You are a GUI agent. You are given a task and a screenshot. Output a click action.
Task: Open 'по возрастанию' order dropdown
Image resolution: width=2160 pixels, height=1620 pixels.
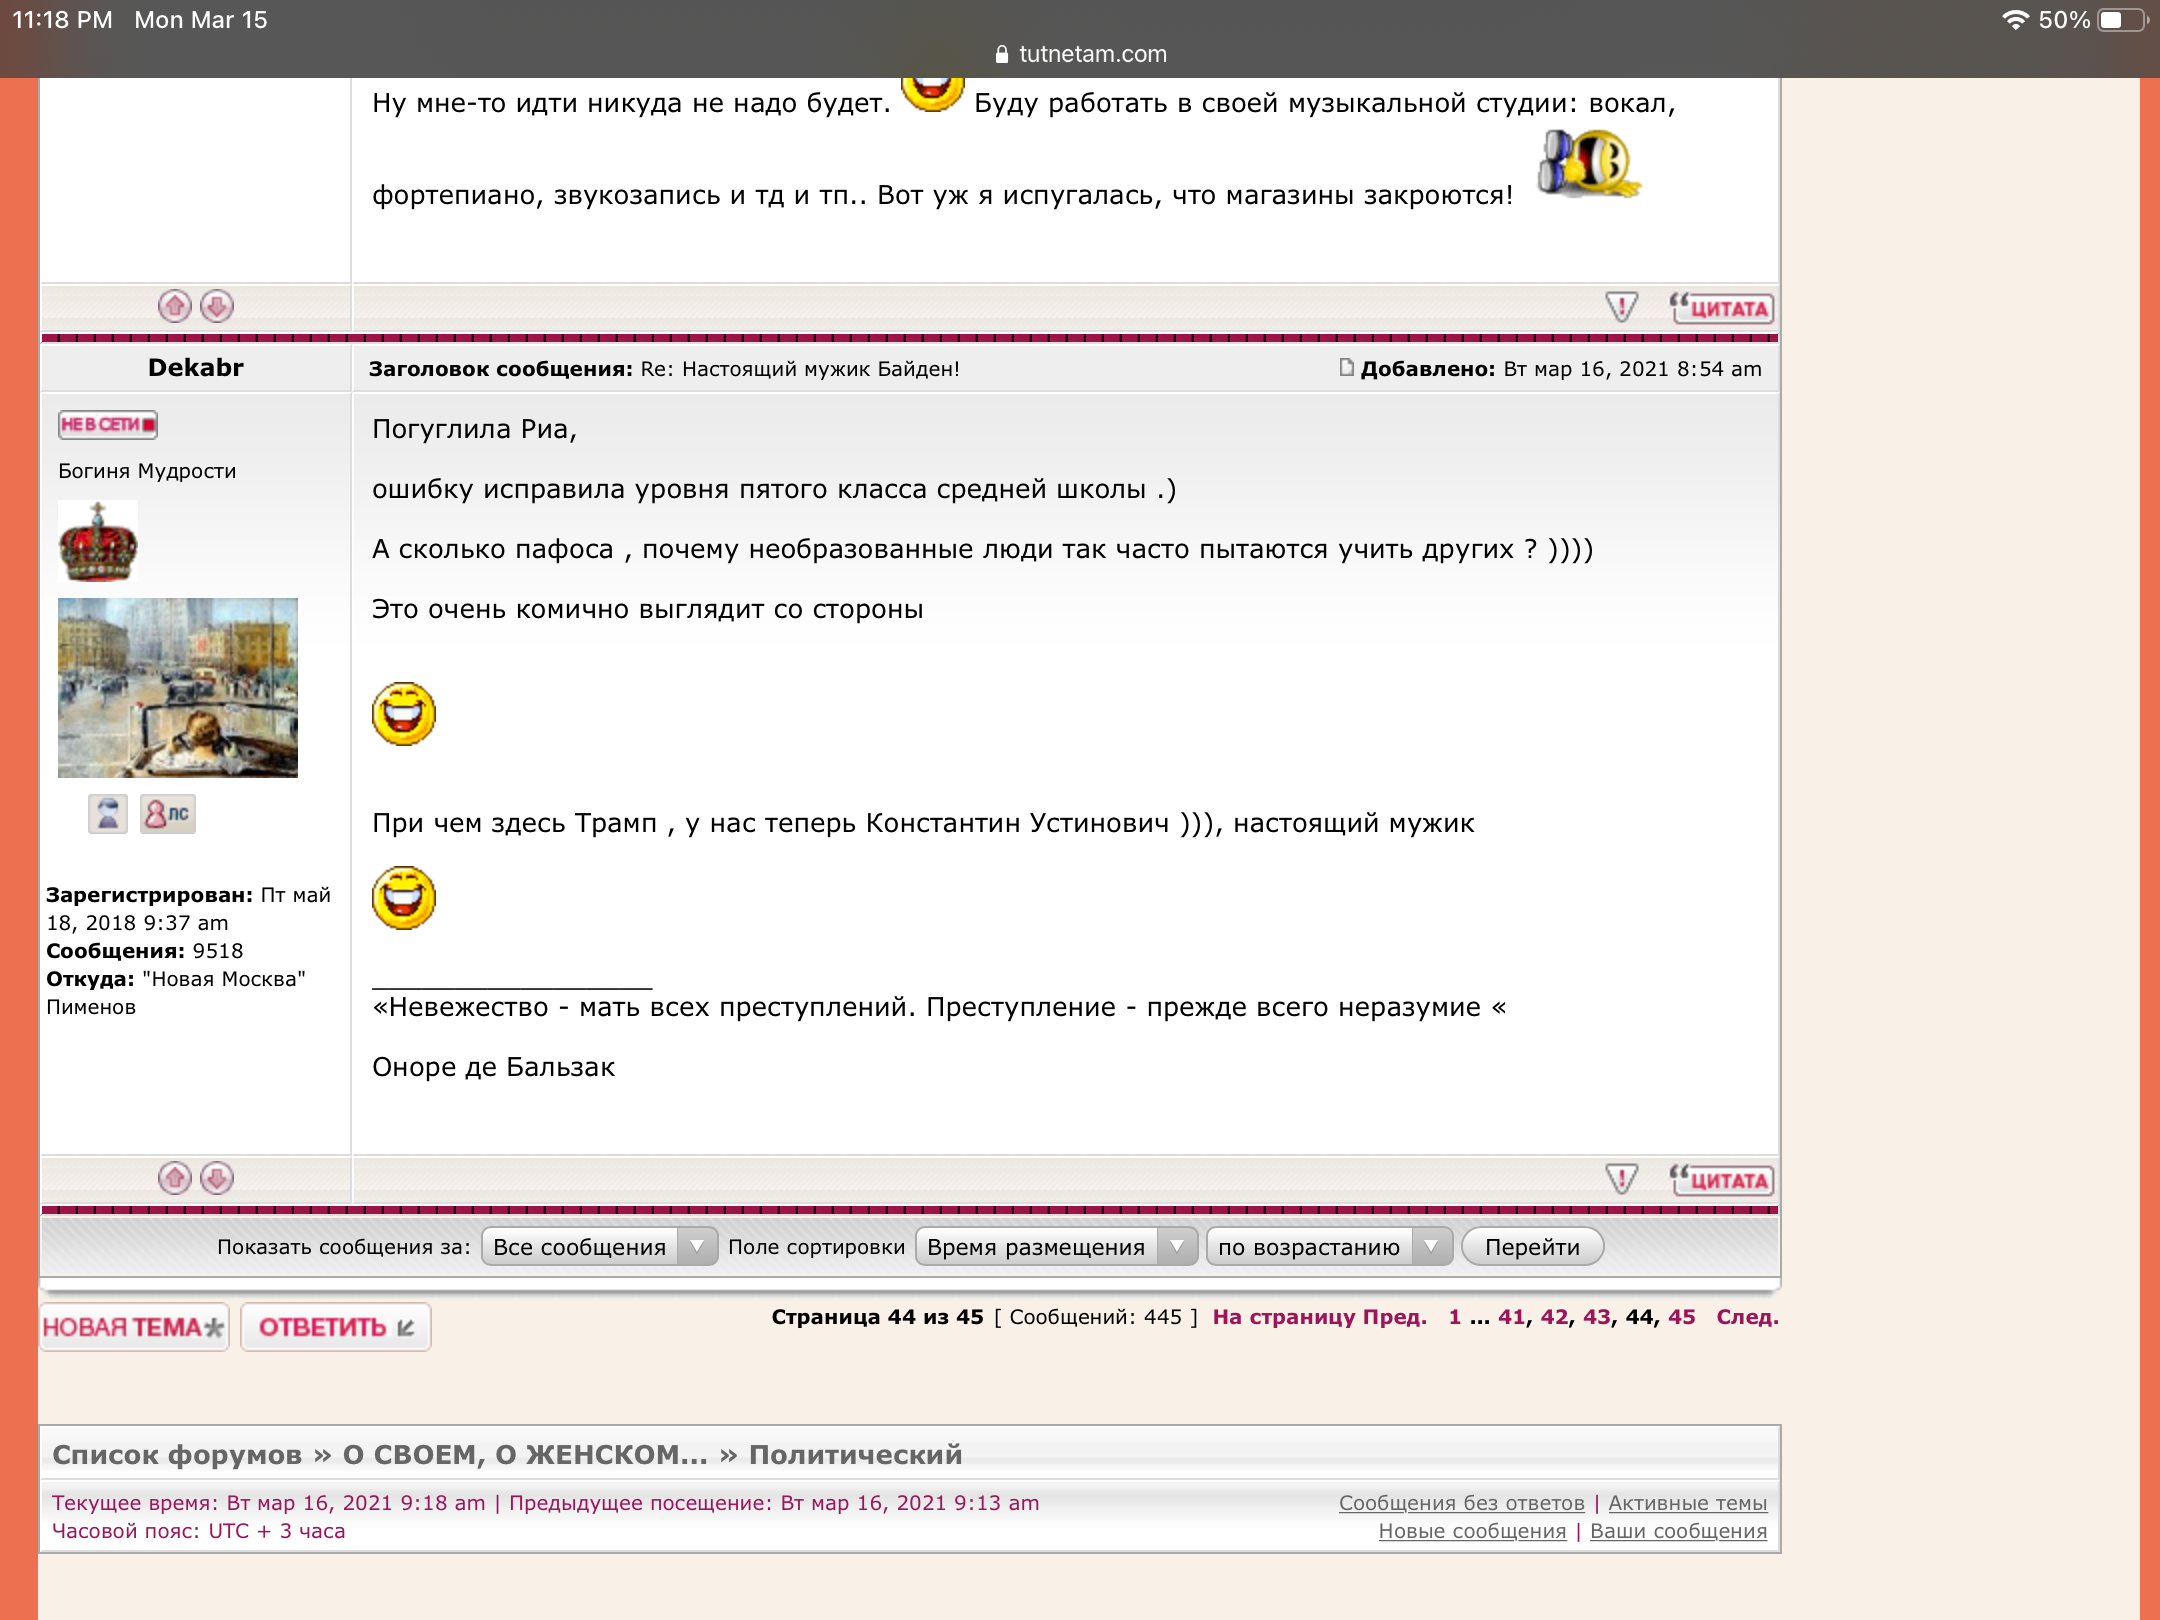[x=1329, y=1247]
